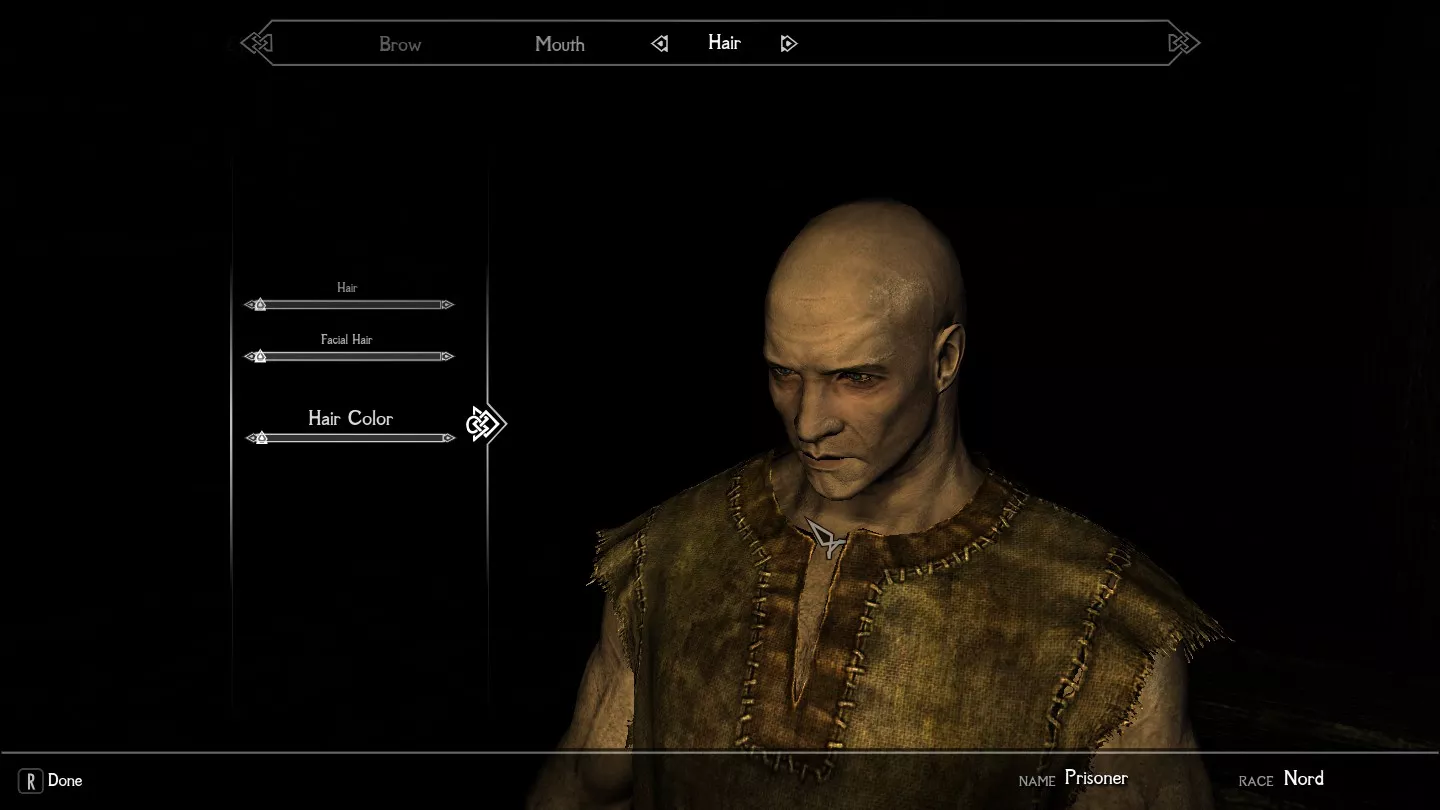Click the RACE label
The width and height of the screenshot is (1440, 810).
[x=1256, y=781]
